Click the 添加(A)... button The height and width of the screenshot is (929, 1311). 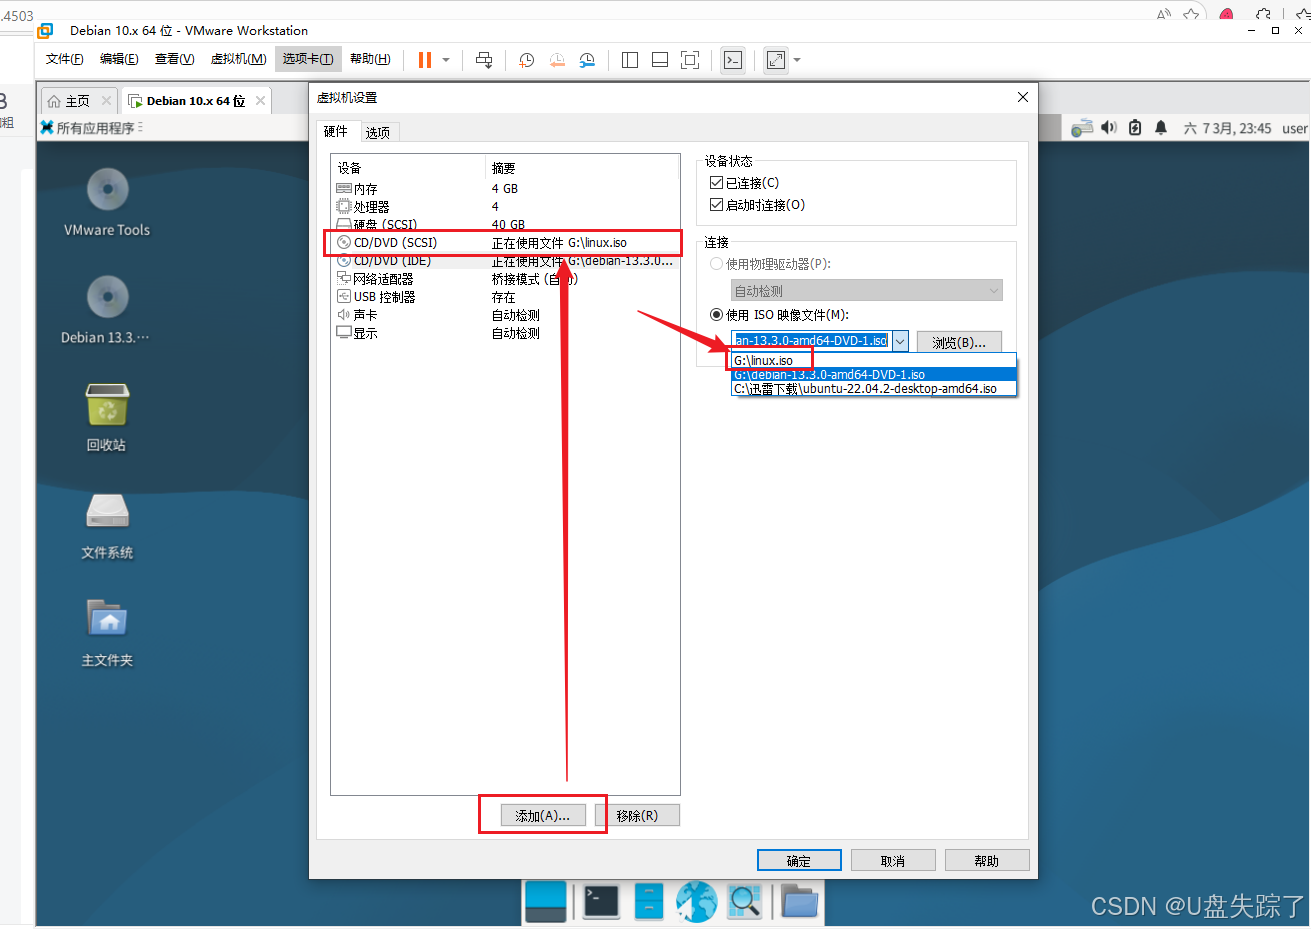point(542,815)
